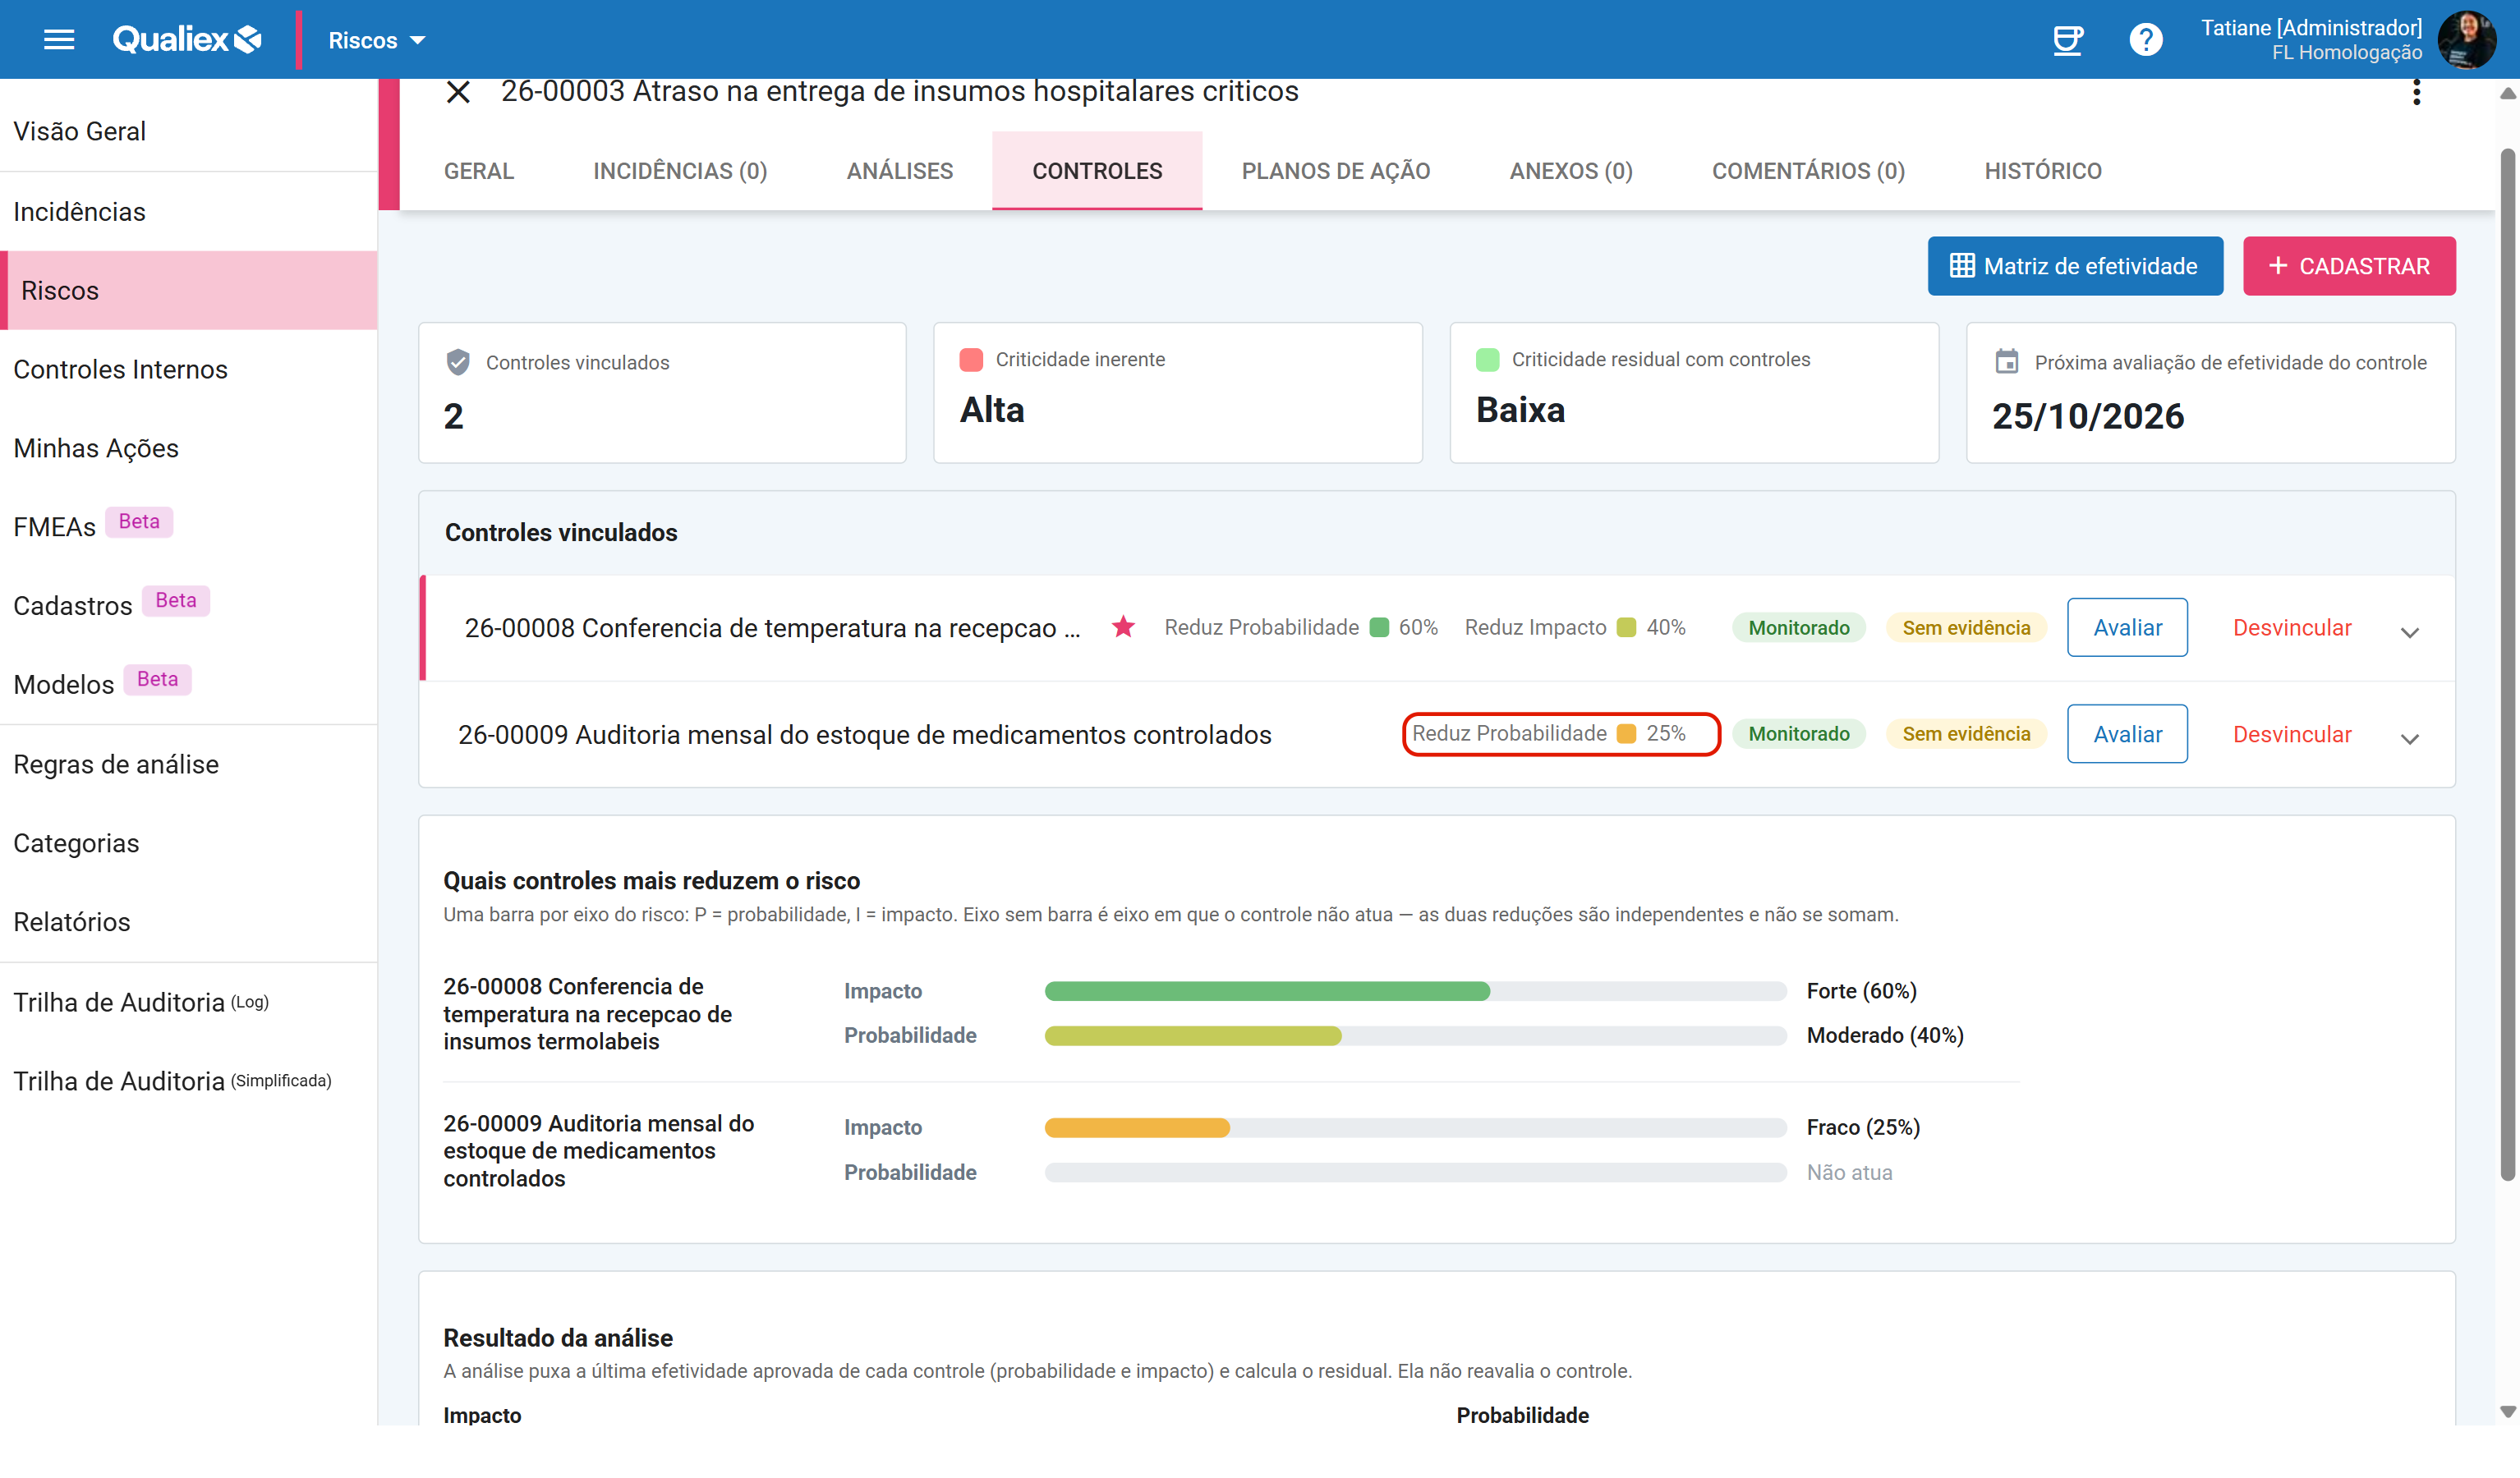The height and width of the screenshot is (1478, 2520).
Task: Click the green 60% Reduz Probabilidade swatch
Action: coord(1379,627)
